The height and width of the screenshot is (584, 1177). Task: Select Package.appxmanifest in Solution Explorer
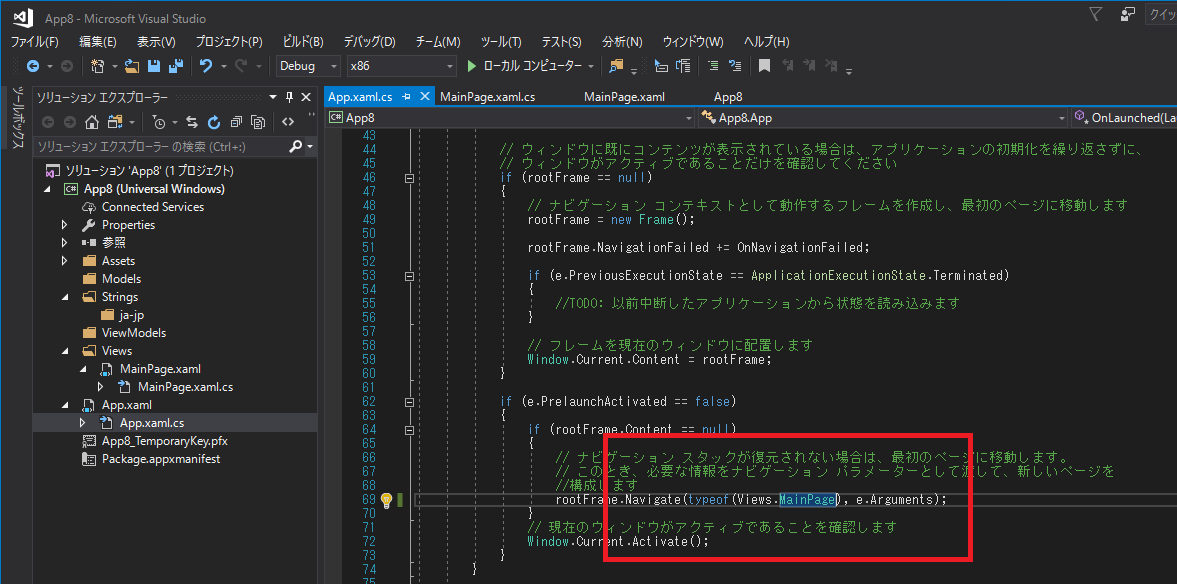pyautogui.click(x=161, y=459)
